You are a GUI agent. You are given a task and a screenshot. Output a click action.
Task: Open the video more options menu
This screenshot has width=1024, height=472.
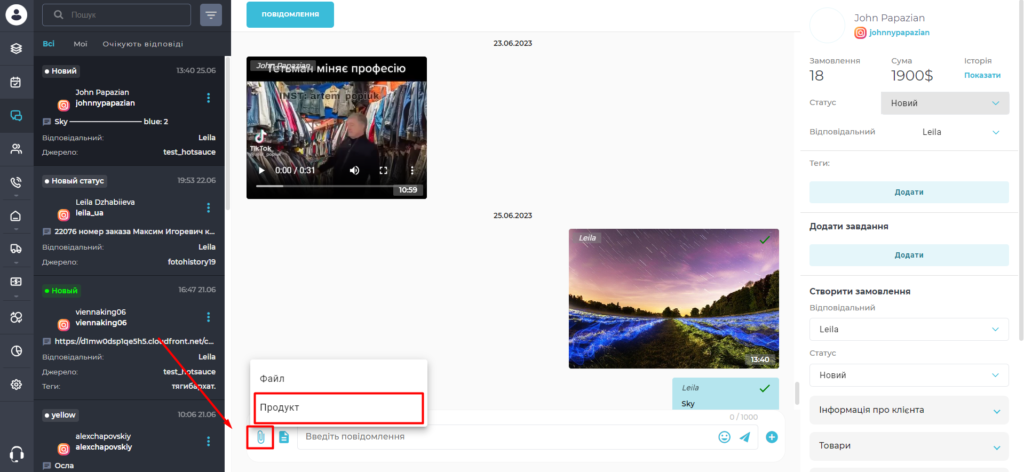point(412,170)
